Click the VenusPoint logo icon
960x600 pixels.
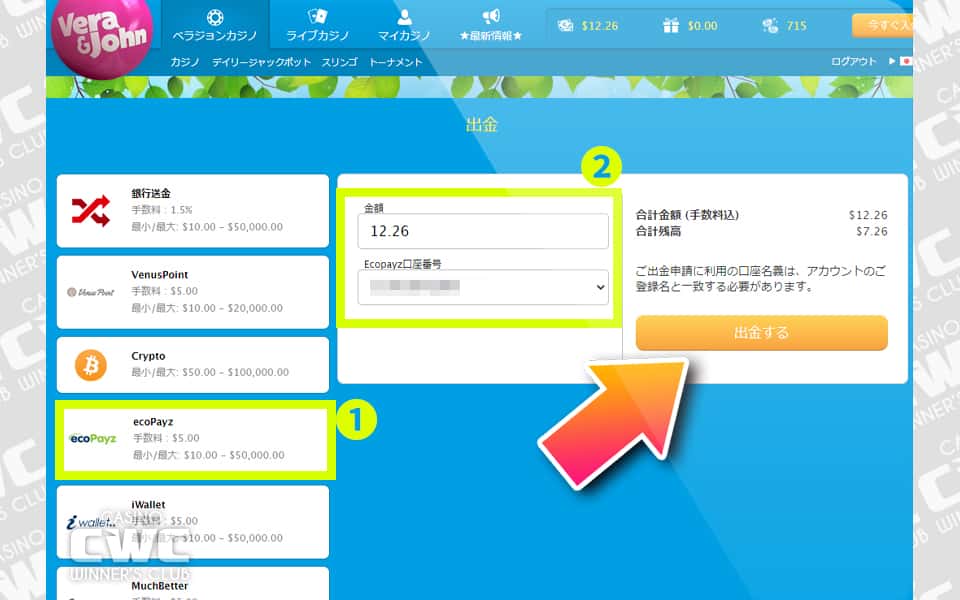[91, 292]
